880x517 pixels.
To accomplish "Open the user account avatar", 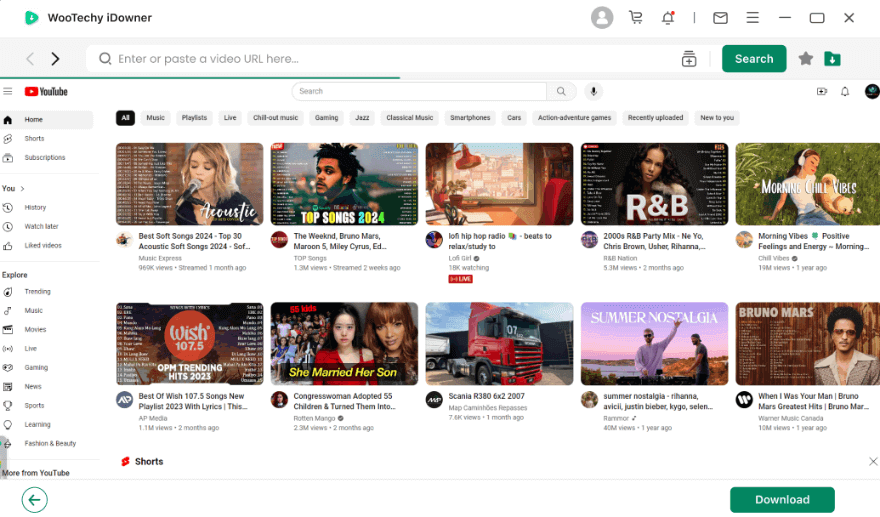I will pos(602,18).
